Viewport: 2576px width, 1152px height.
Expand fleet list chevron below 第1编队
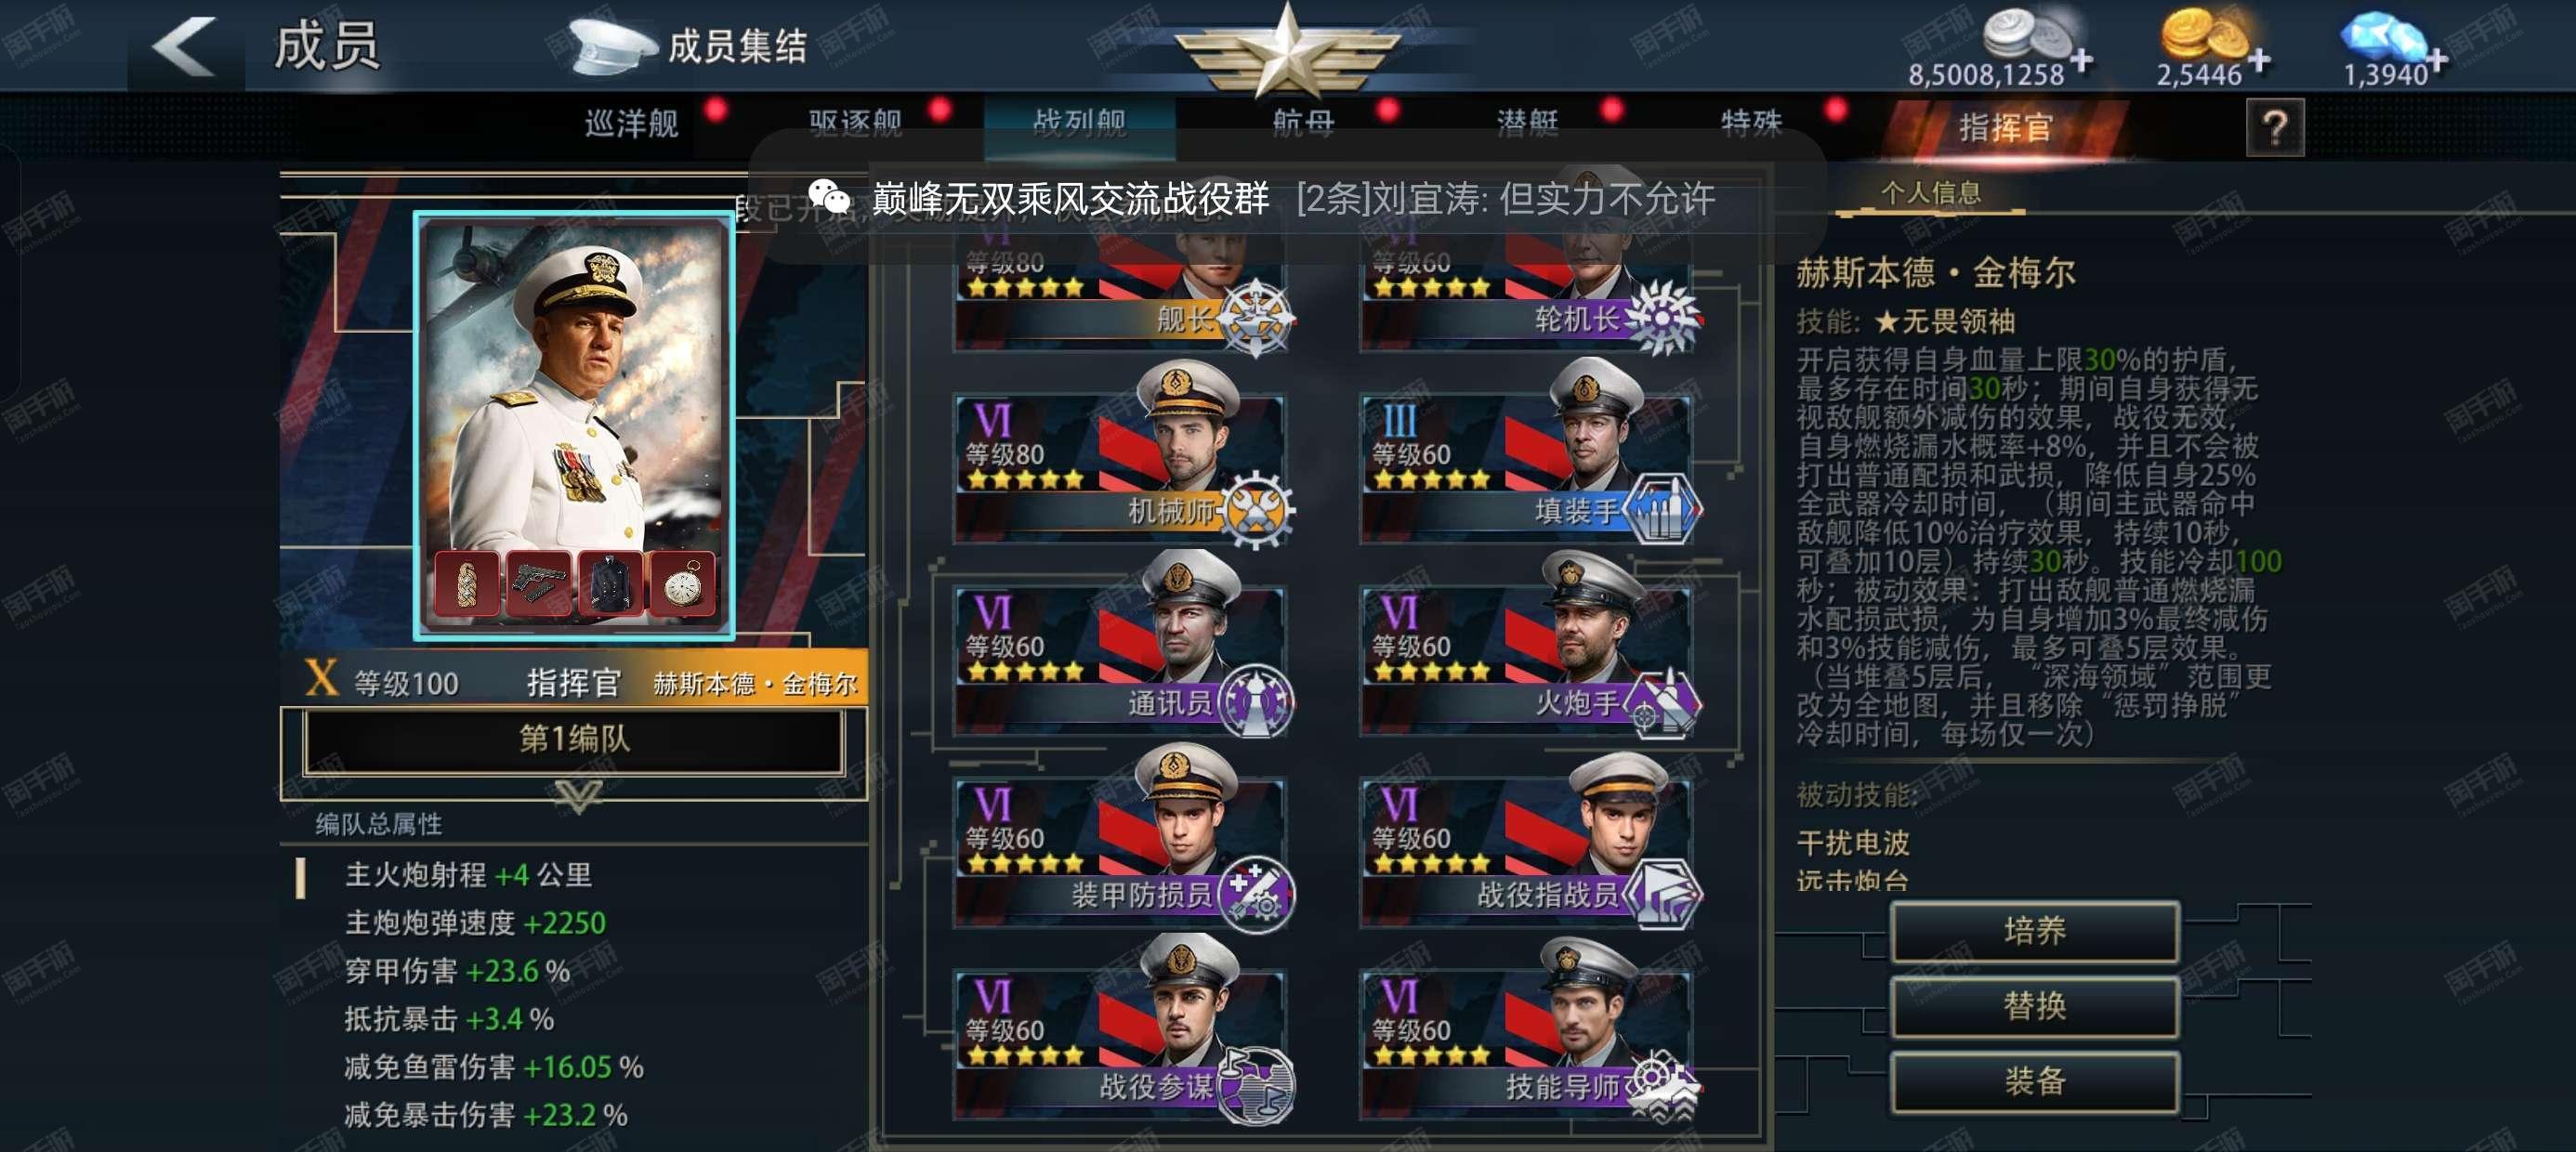(578, 795)
